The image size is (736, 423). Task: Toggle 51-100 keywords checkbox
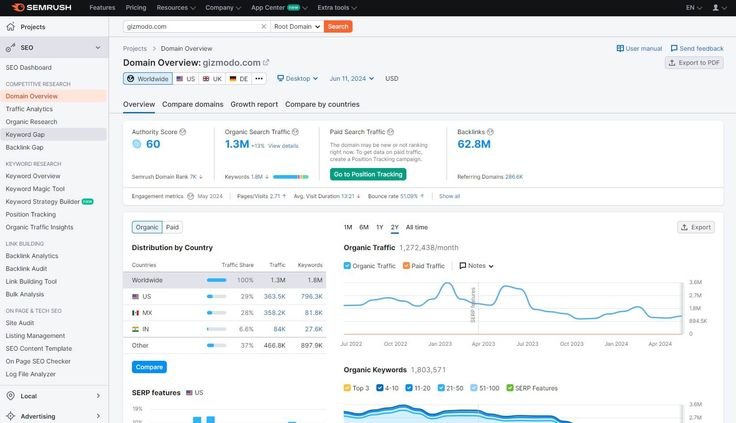coord(474,388)
